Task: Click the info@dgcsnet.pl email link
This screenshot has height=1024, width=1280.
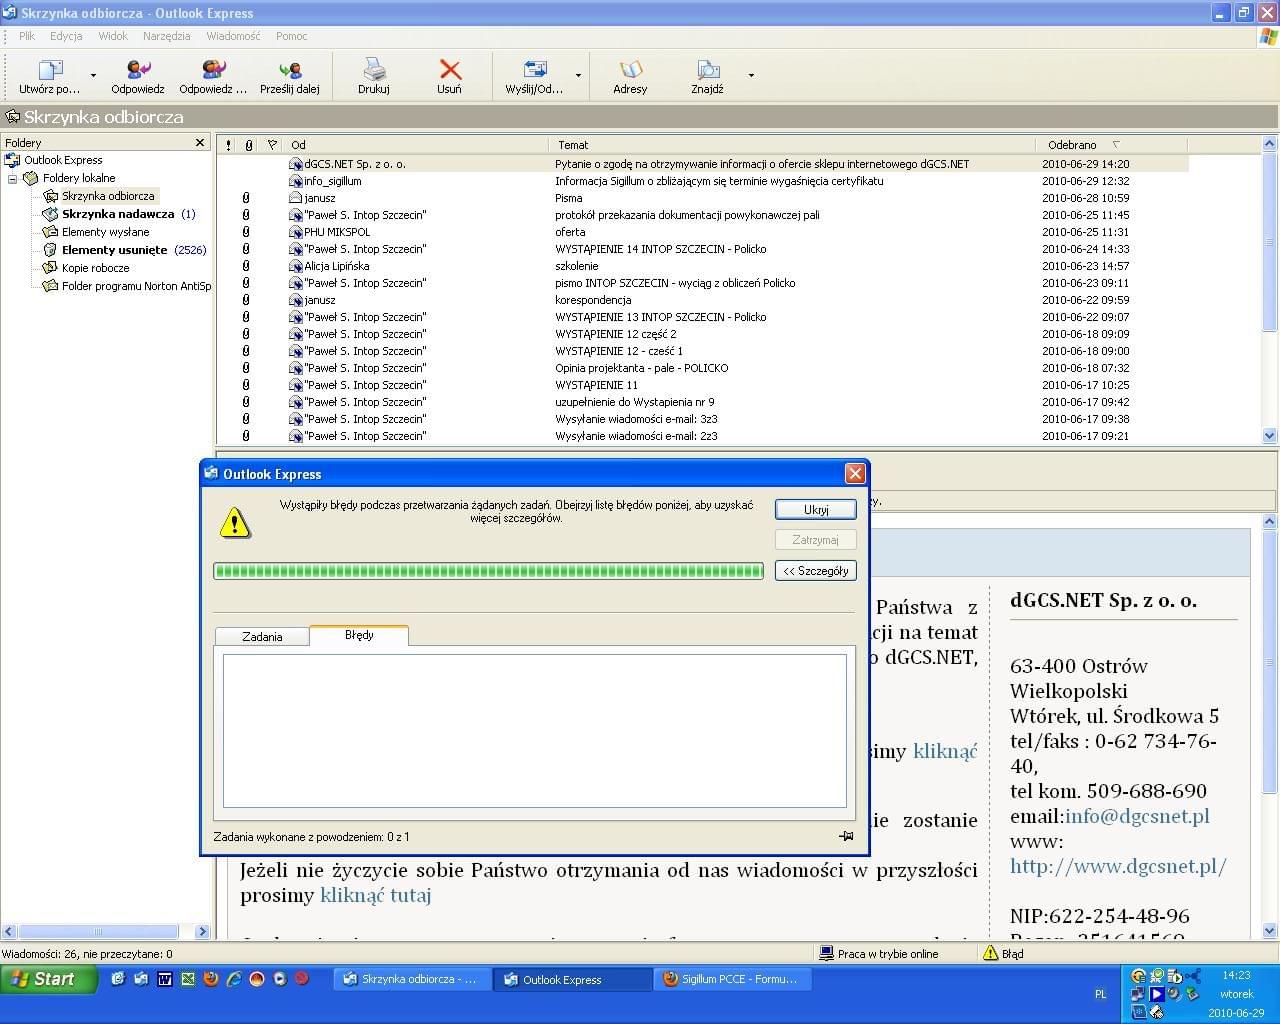Action: click(x=1137, y=816)
